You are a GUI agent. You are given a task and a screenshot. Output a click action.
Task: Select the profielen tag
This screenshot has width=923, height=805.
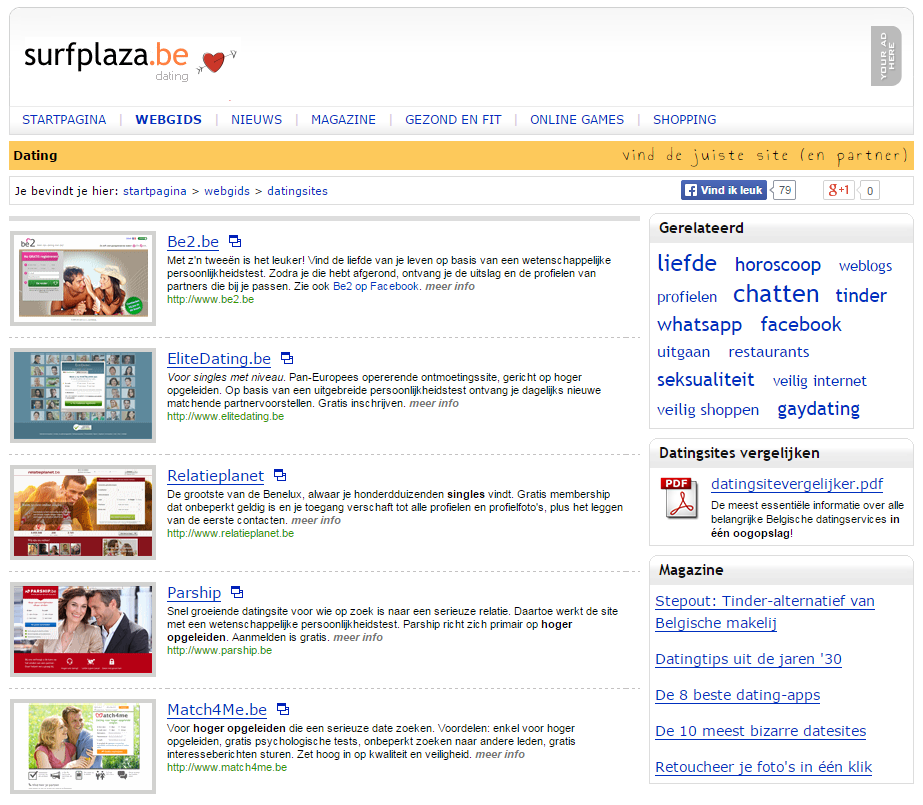coord(687,297)
